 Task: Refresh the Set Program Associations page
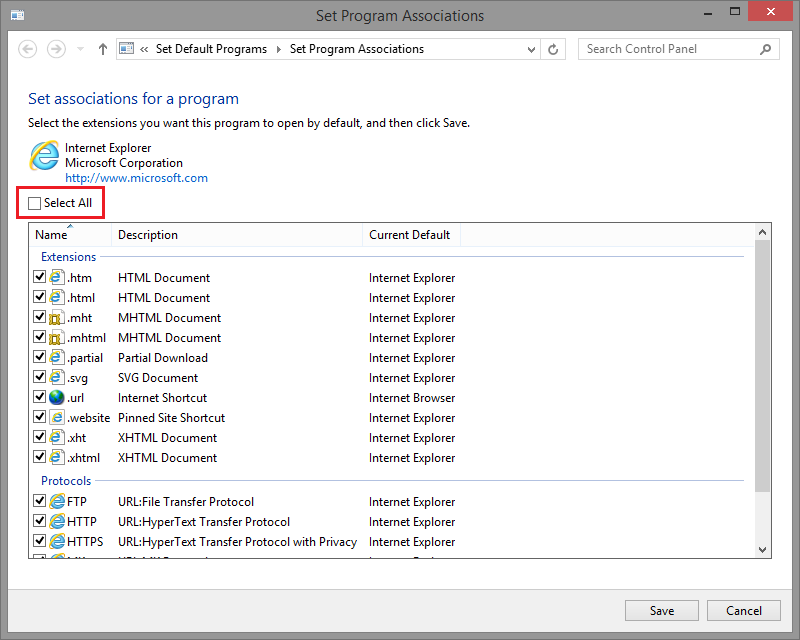(x=553, y=50)
